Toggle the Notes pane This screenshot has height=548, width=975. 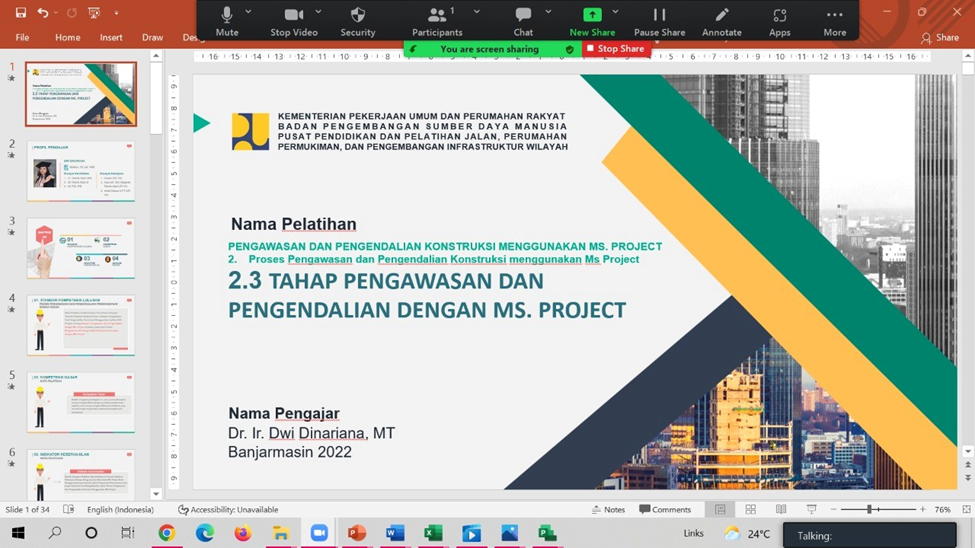pos(608,509)
